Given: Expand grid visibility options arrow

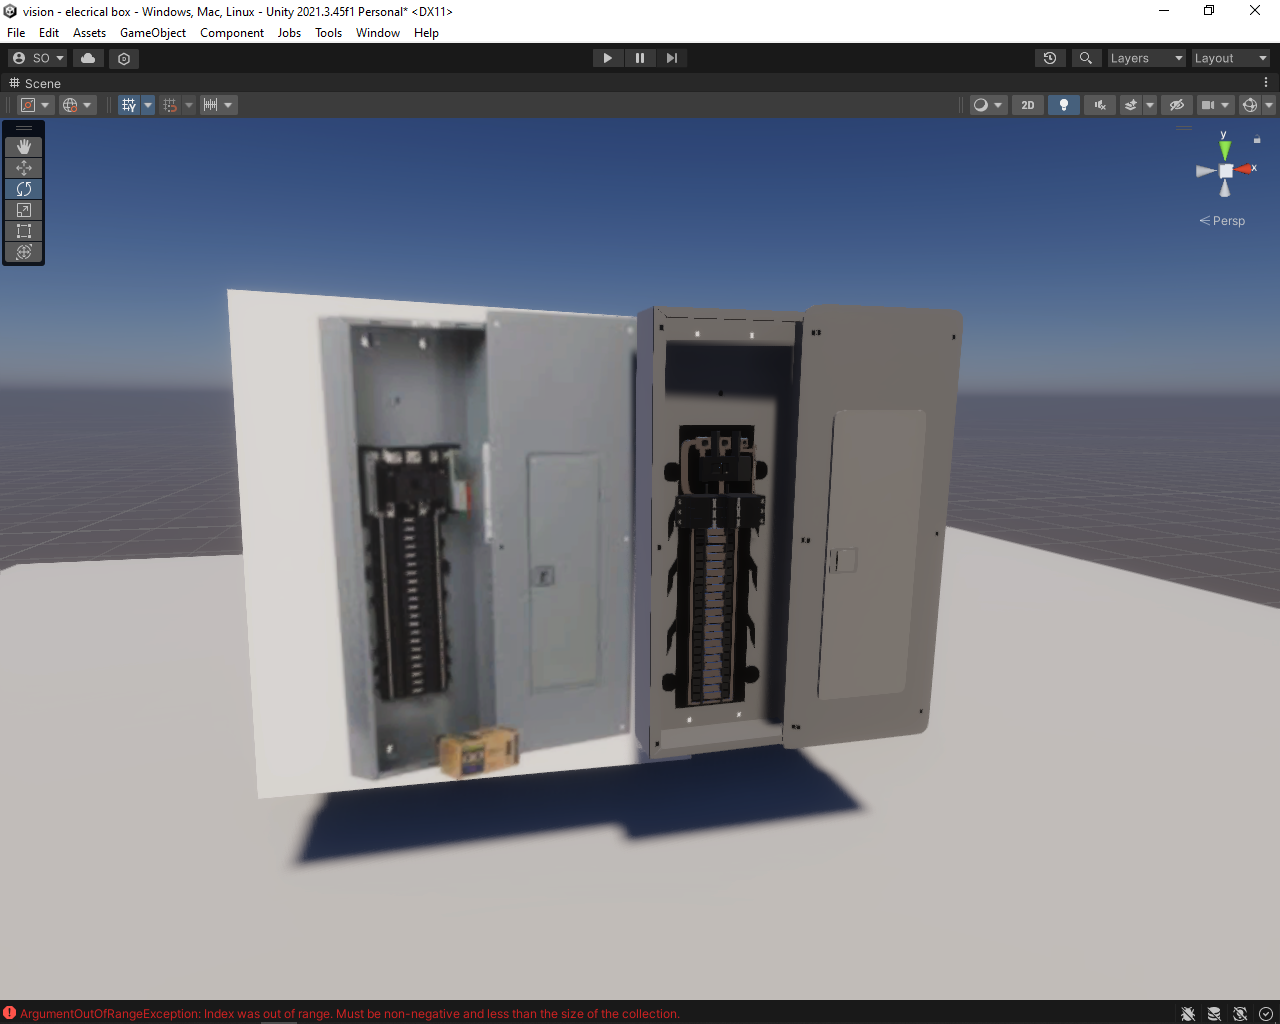Looking at the screenshot, I should click(148, 105).
